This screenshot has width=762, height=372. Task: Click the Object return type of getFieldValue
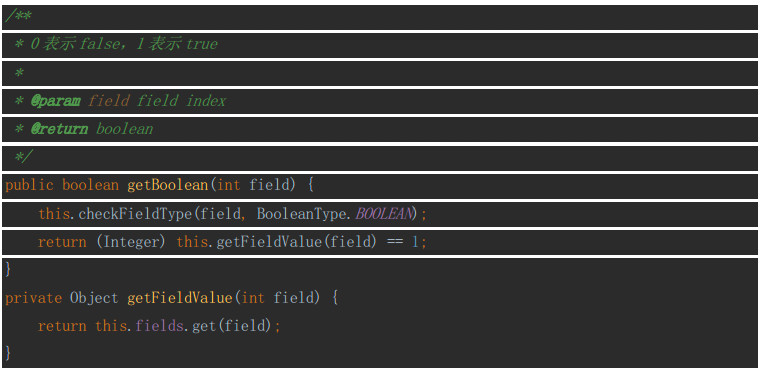pos(94,298)
